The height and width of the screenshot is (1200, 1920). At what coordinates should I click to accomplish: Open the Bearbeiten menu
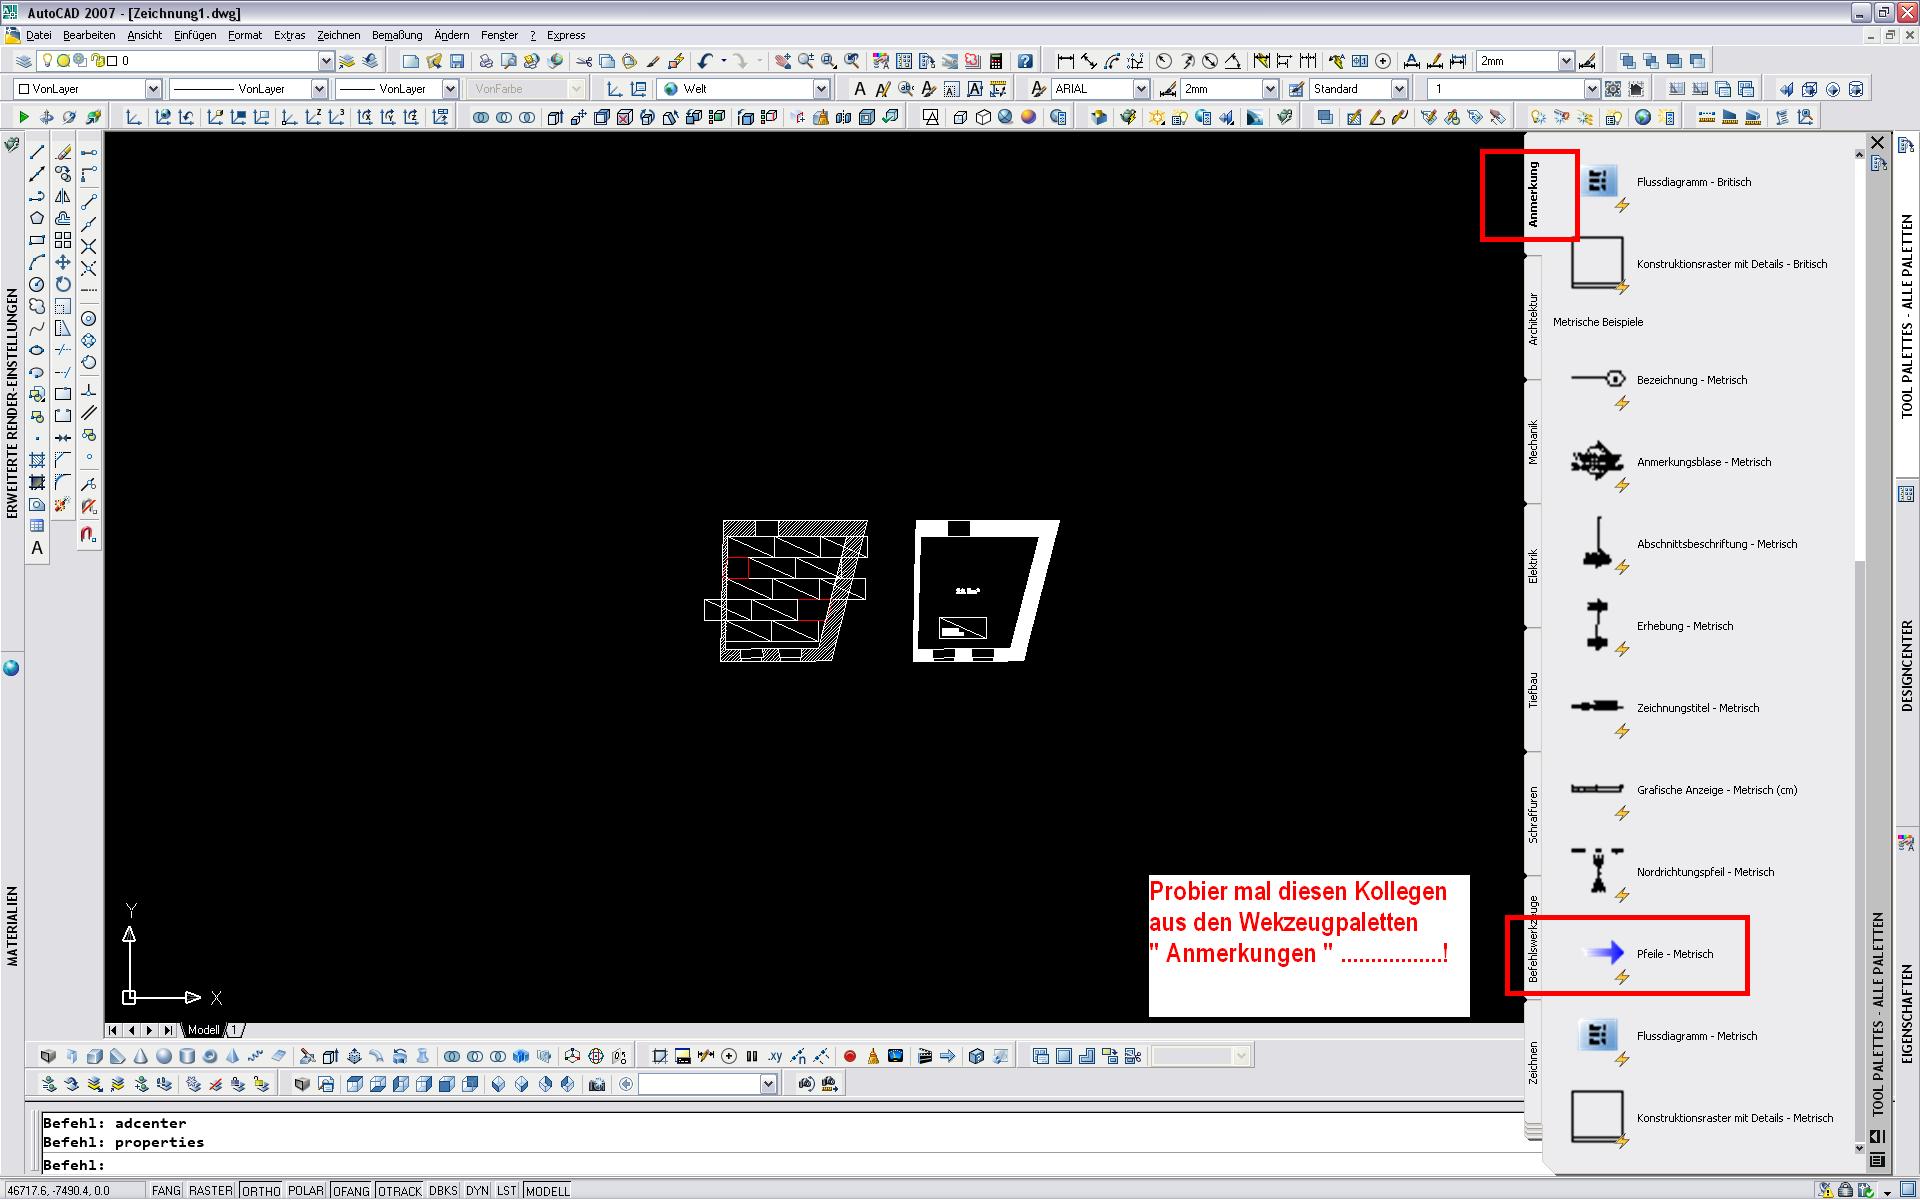pos(89,35)
